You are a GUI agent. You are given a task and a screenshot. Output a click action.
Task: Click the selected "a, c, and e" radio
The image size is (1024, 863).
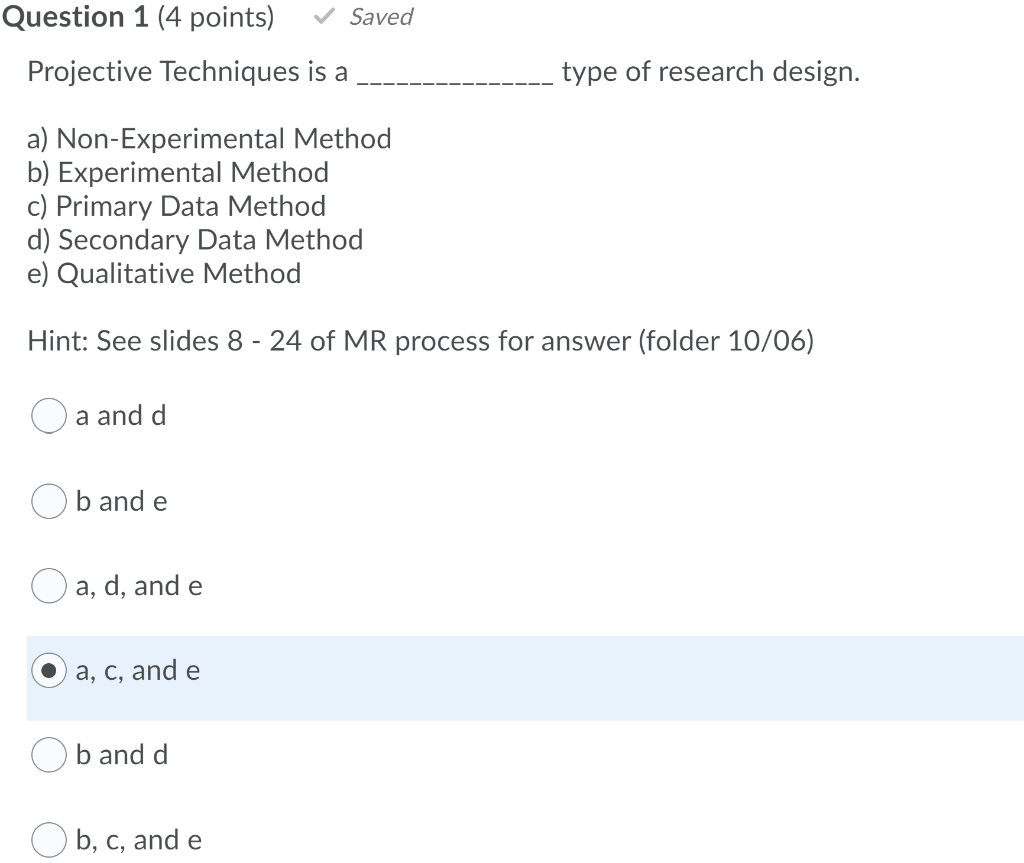(x=48, y=671)
